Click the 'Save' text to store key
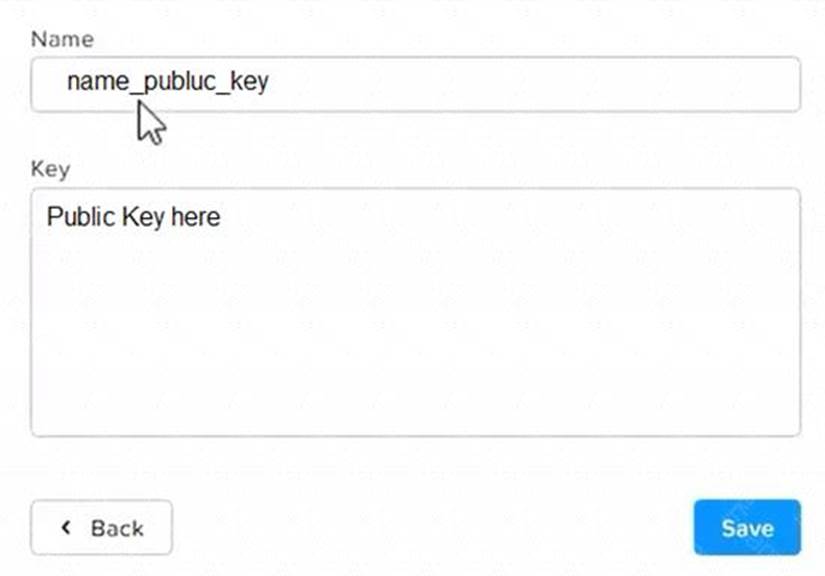Image resolution: width=825 pixels, height=576 pixels. coord(747,528)
